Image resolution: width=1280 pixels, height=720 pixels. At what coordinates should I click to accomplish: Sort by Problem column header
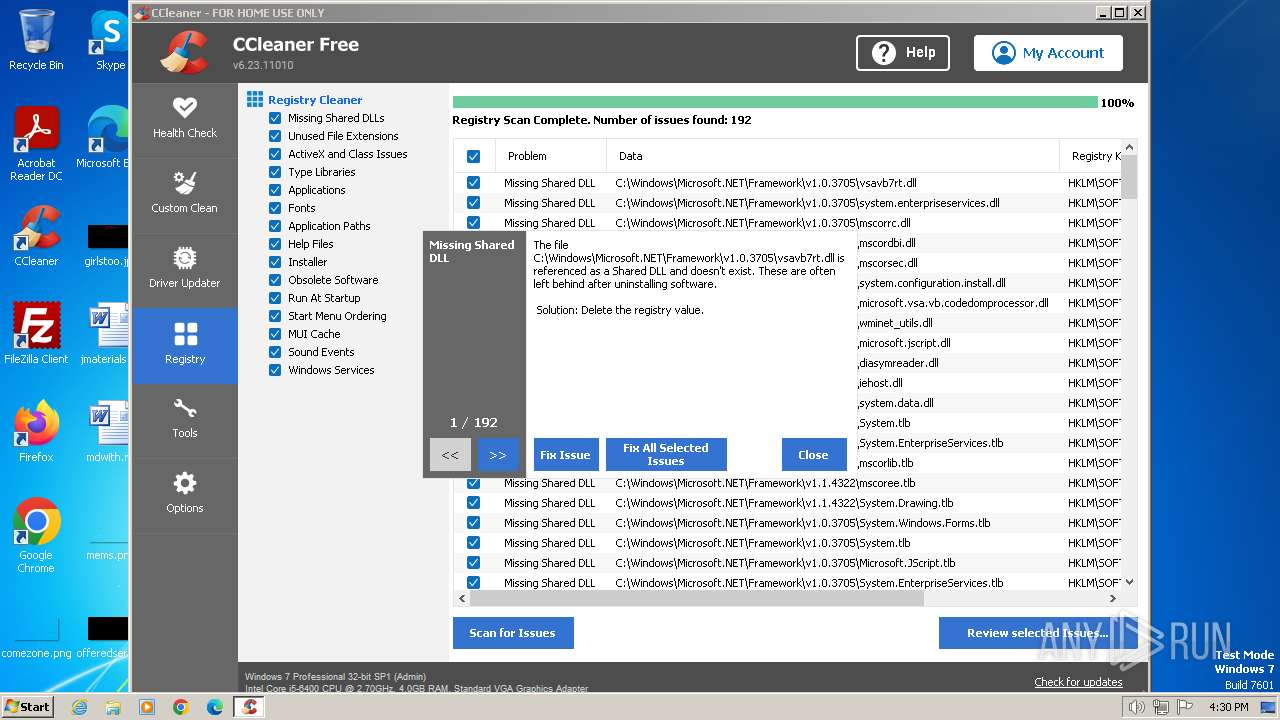[x=551, y=156]
